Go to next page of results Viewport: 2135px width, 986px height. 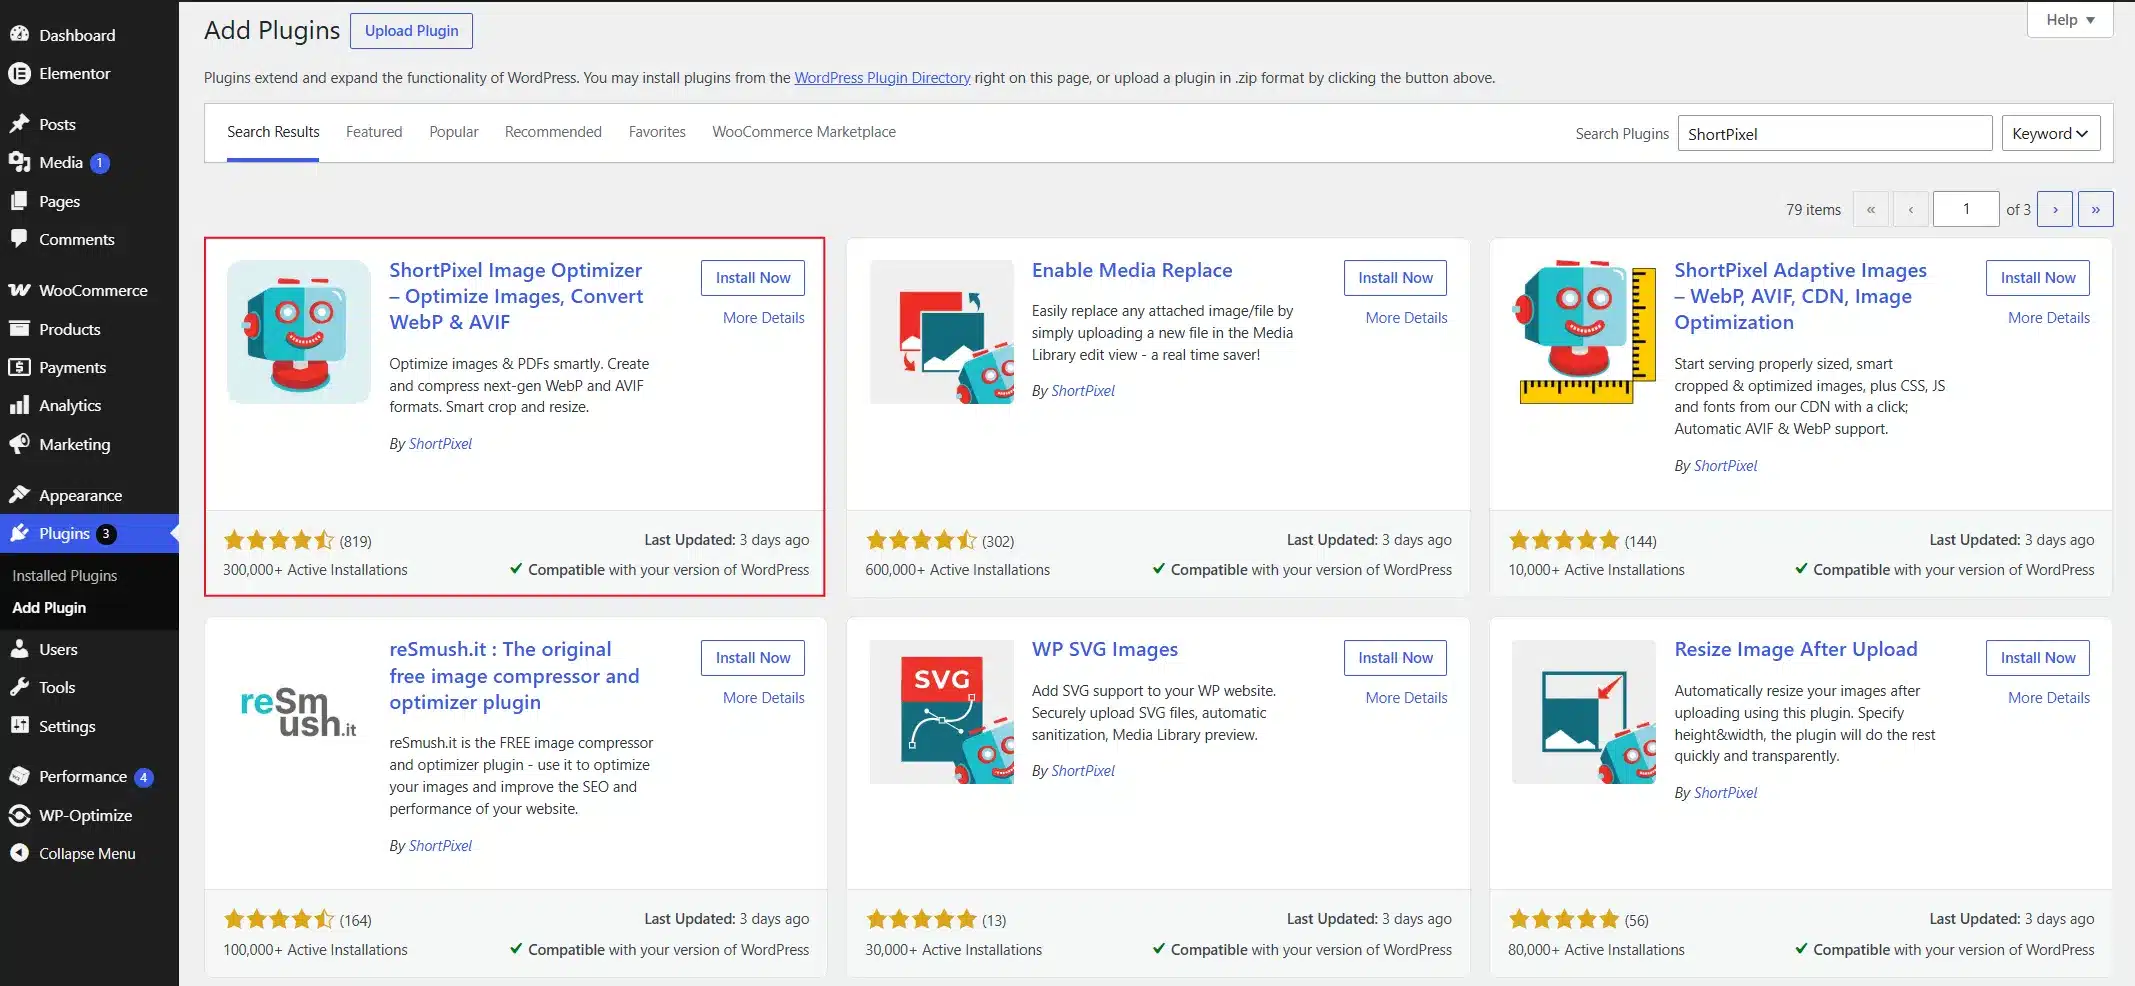tap(2055, 209)
